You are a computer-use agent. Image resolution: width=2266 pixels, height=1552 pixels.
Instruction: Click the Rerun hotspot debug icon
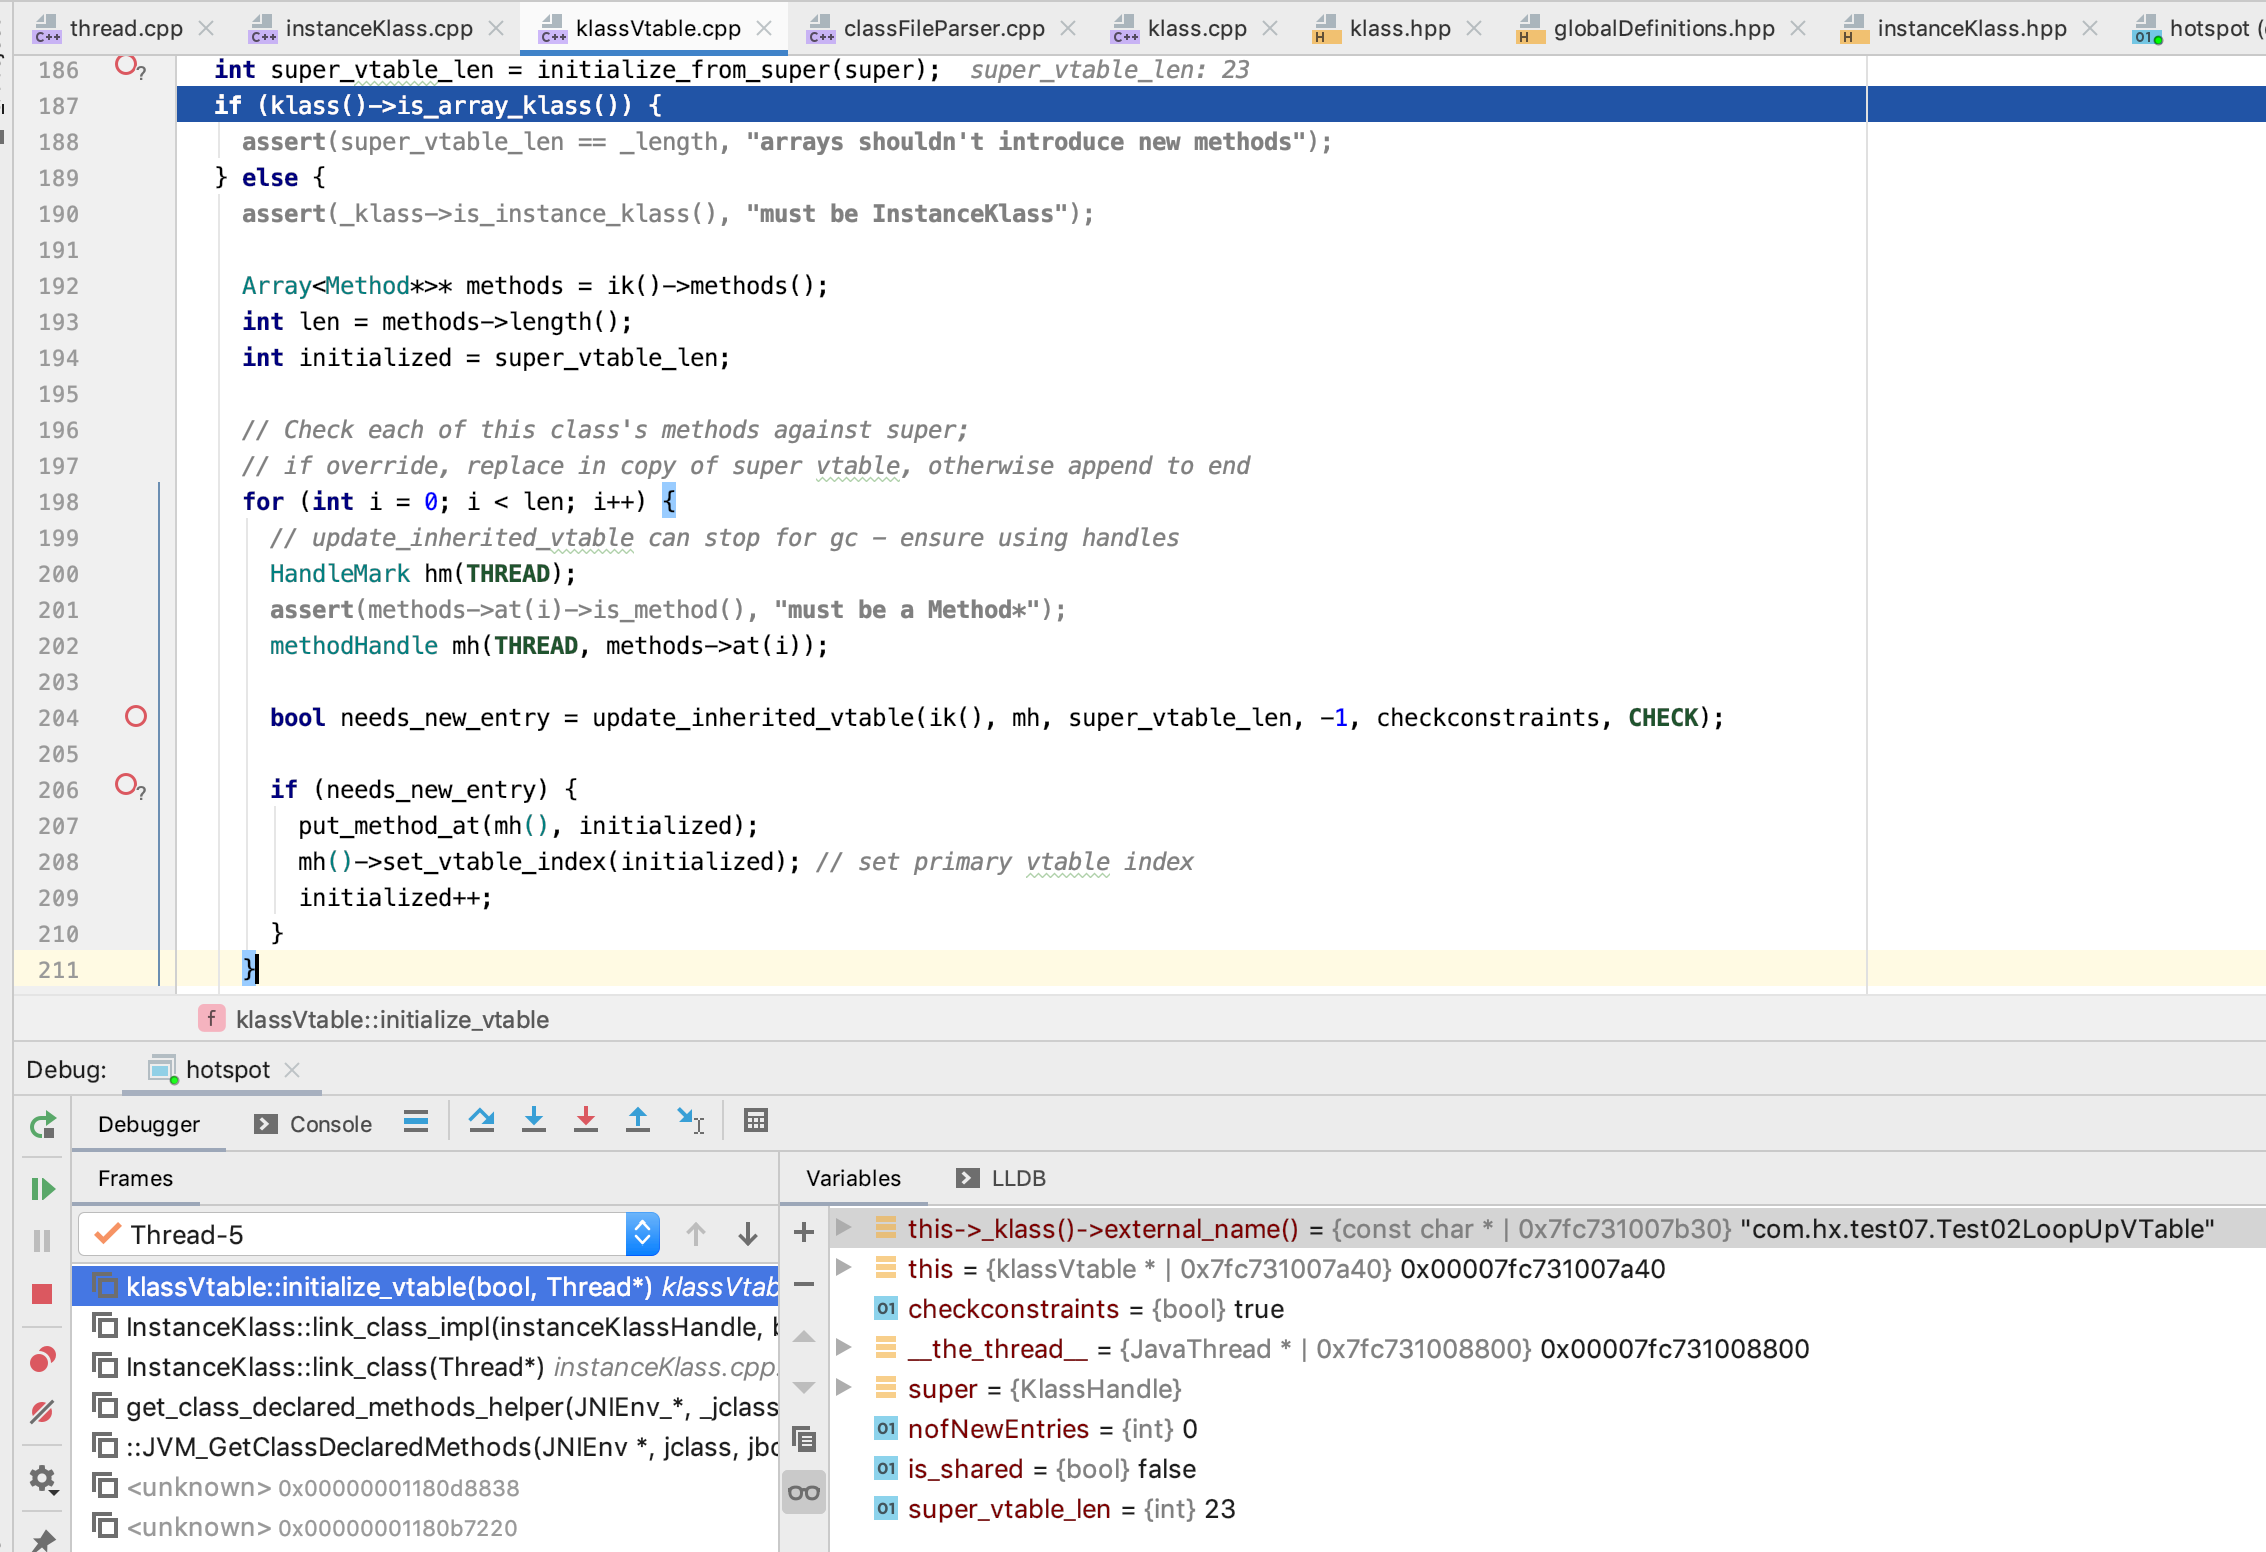[42, 1126]
